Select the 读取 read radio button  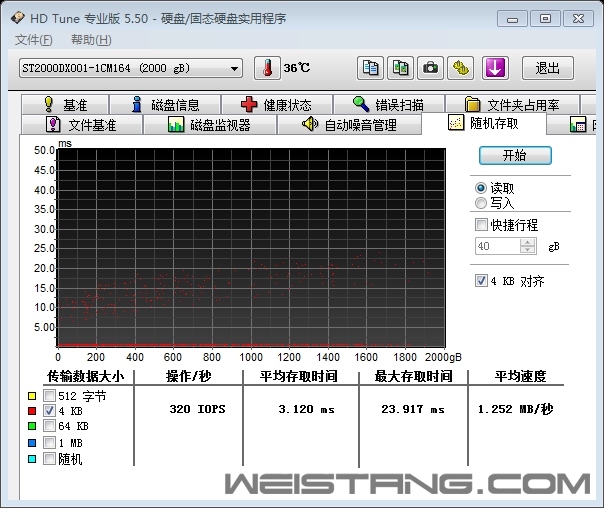click(481, 188)
